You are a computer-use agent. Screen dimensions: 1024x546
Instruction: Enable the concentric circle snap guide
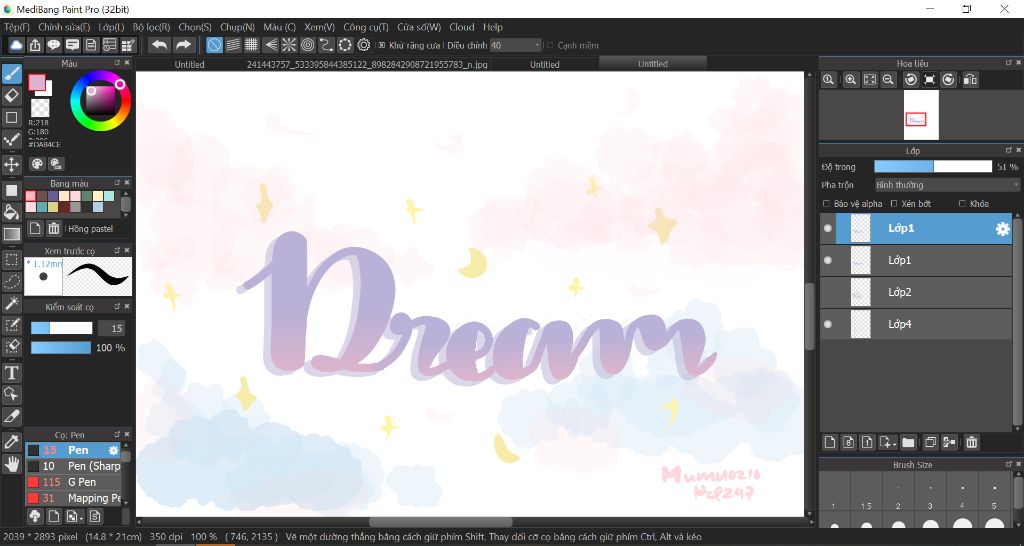click(308, 45)
